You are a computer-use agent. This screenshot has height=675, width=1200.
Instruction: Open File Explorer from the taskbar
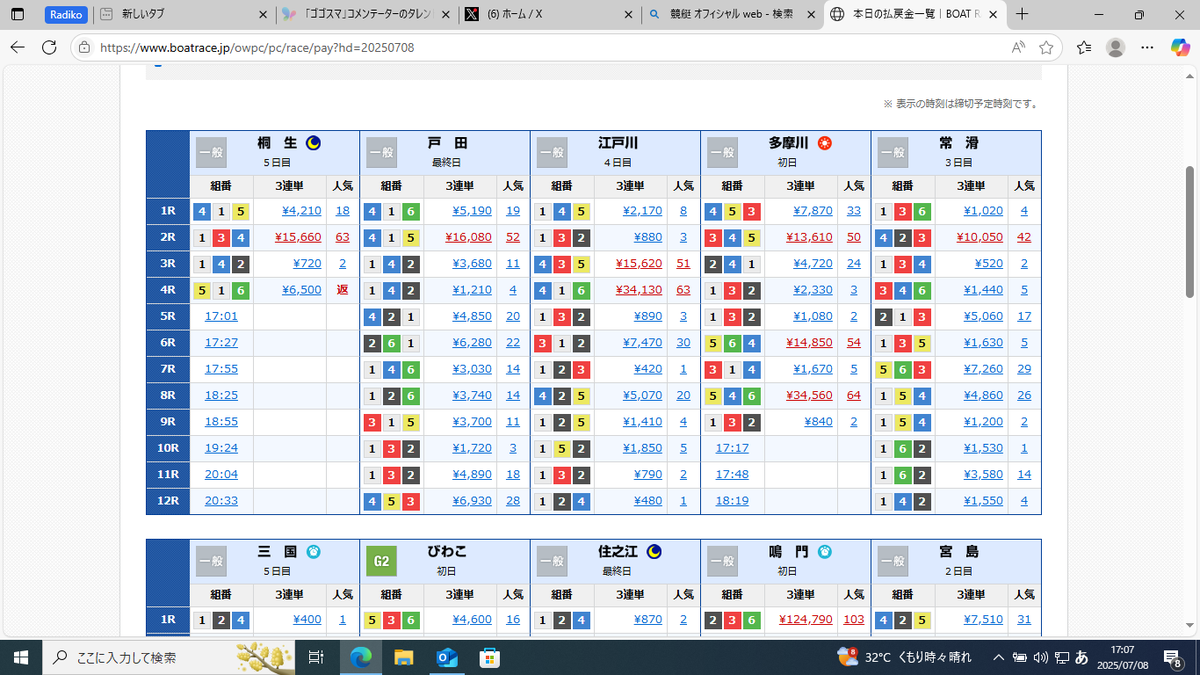pos(404,657)
